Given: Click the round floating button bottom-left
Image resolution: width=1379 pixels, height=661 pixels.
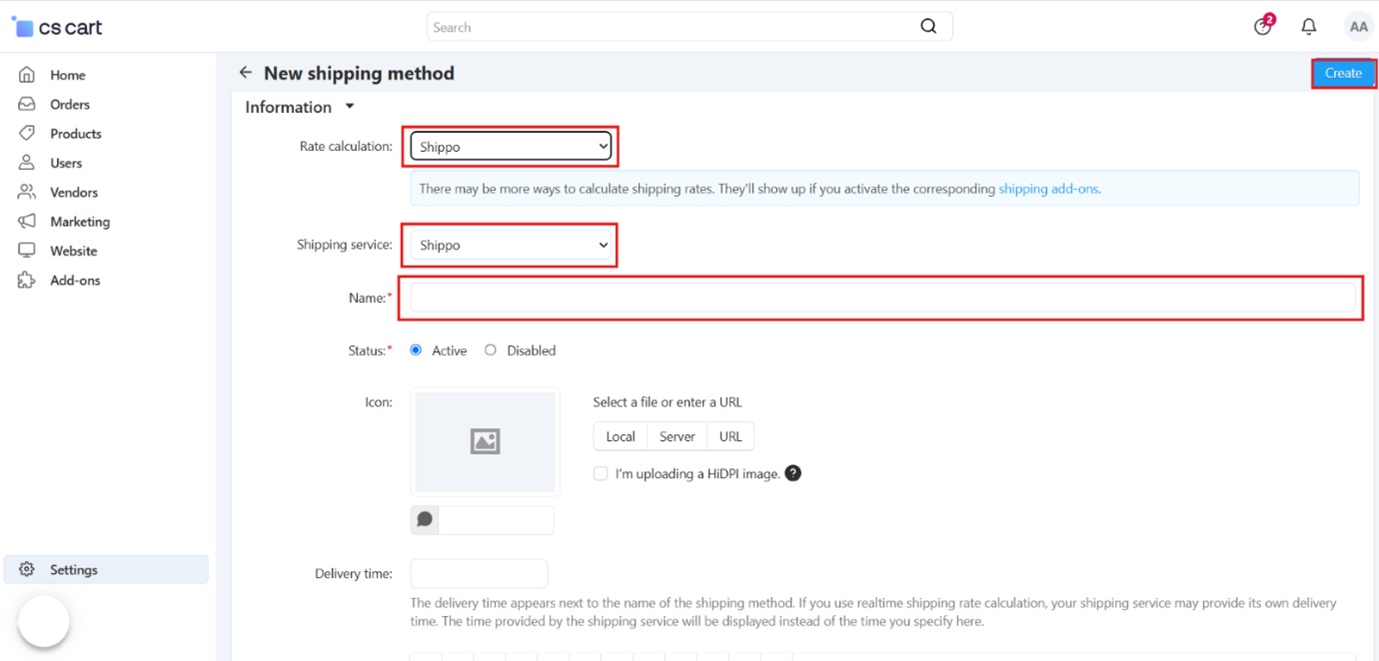Looking at the screenshot, I should 44,621.
